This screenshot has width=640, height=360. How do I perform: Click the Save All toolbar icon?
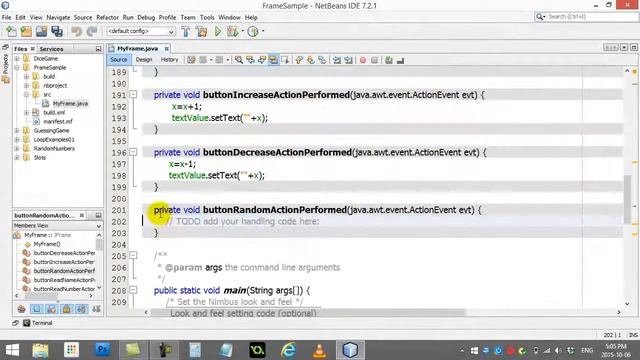(x=57, y=31)
